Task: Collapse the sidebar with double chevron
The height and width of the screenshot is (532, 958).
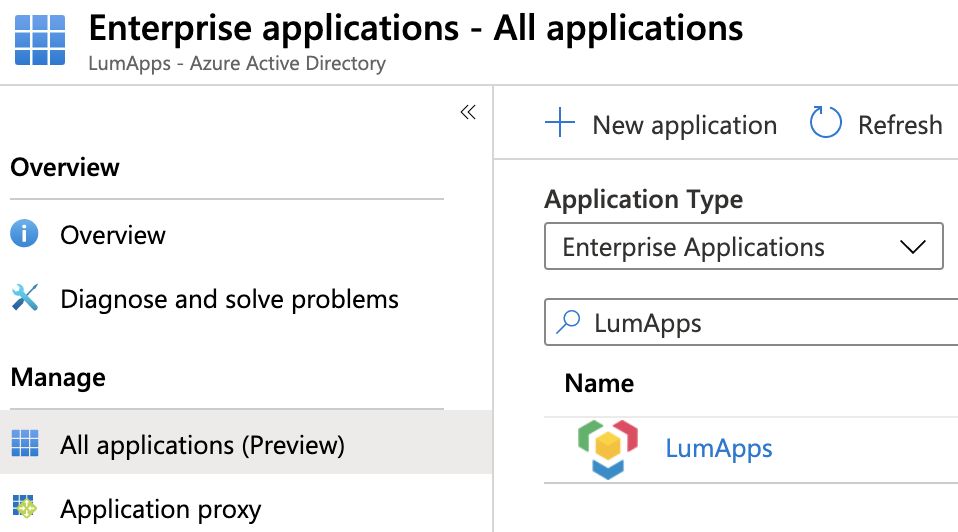Action: click(468, 112)
